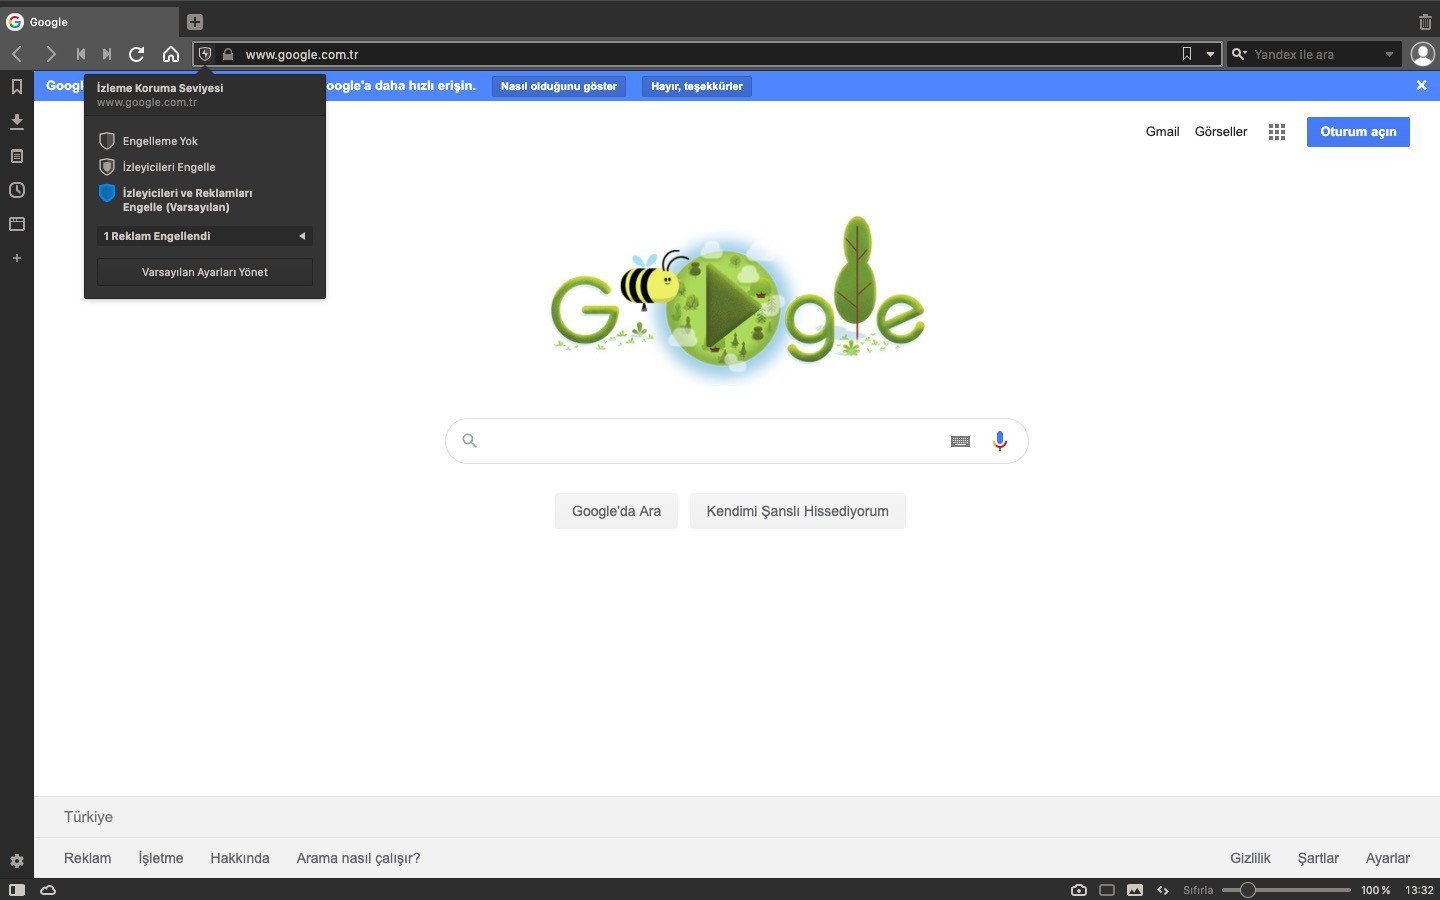Click the Varsayılan Ayarları Yönet button
The height and width of the screenshot is (900, 1440).
tap(204, 272)
